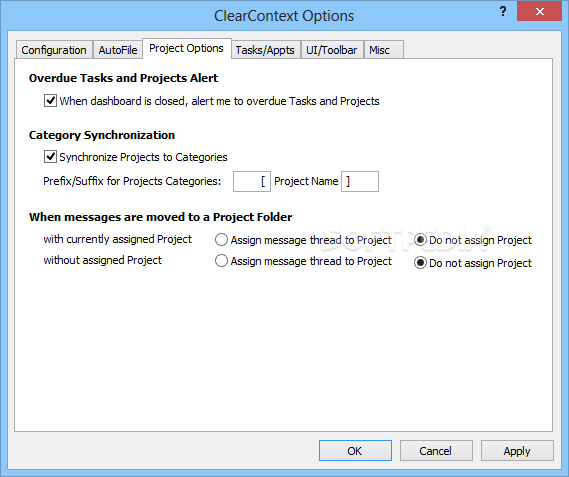Go to the Tasks/Appts tab

click(265, 50)
